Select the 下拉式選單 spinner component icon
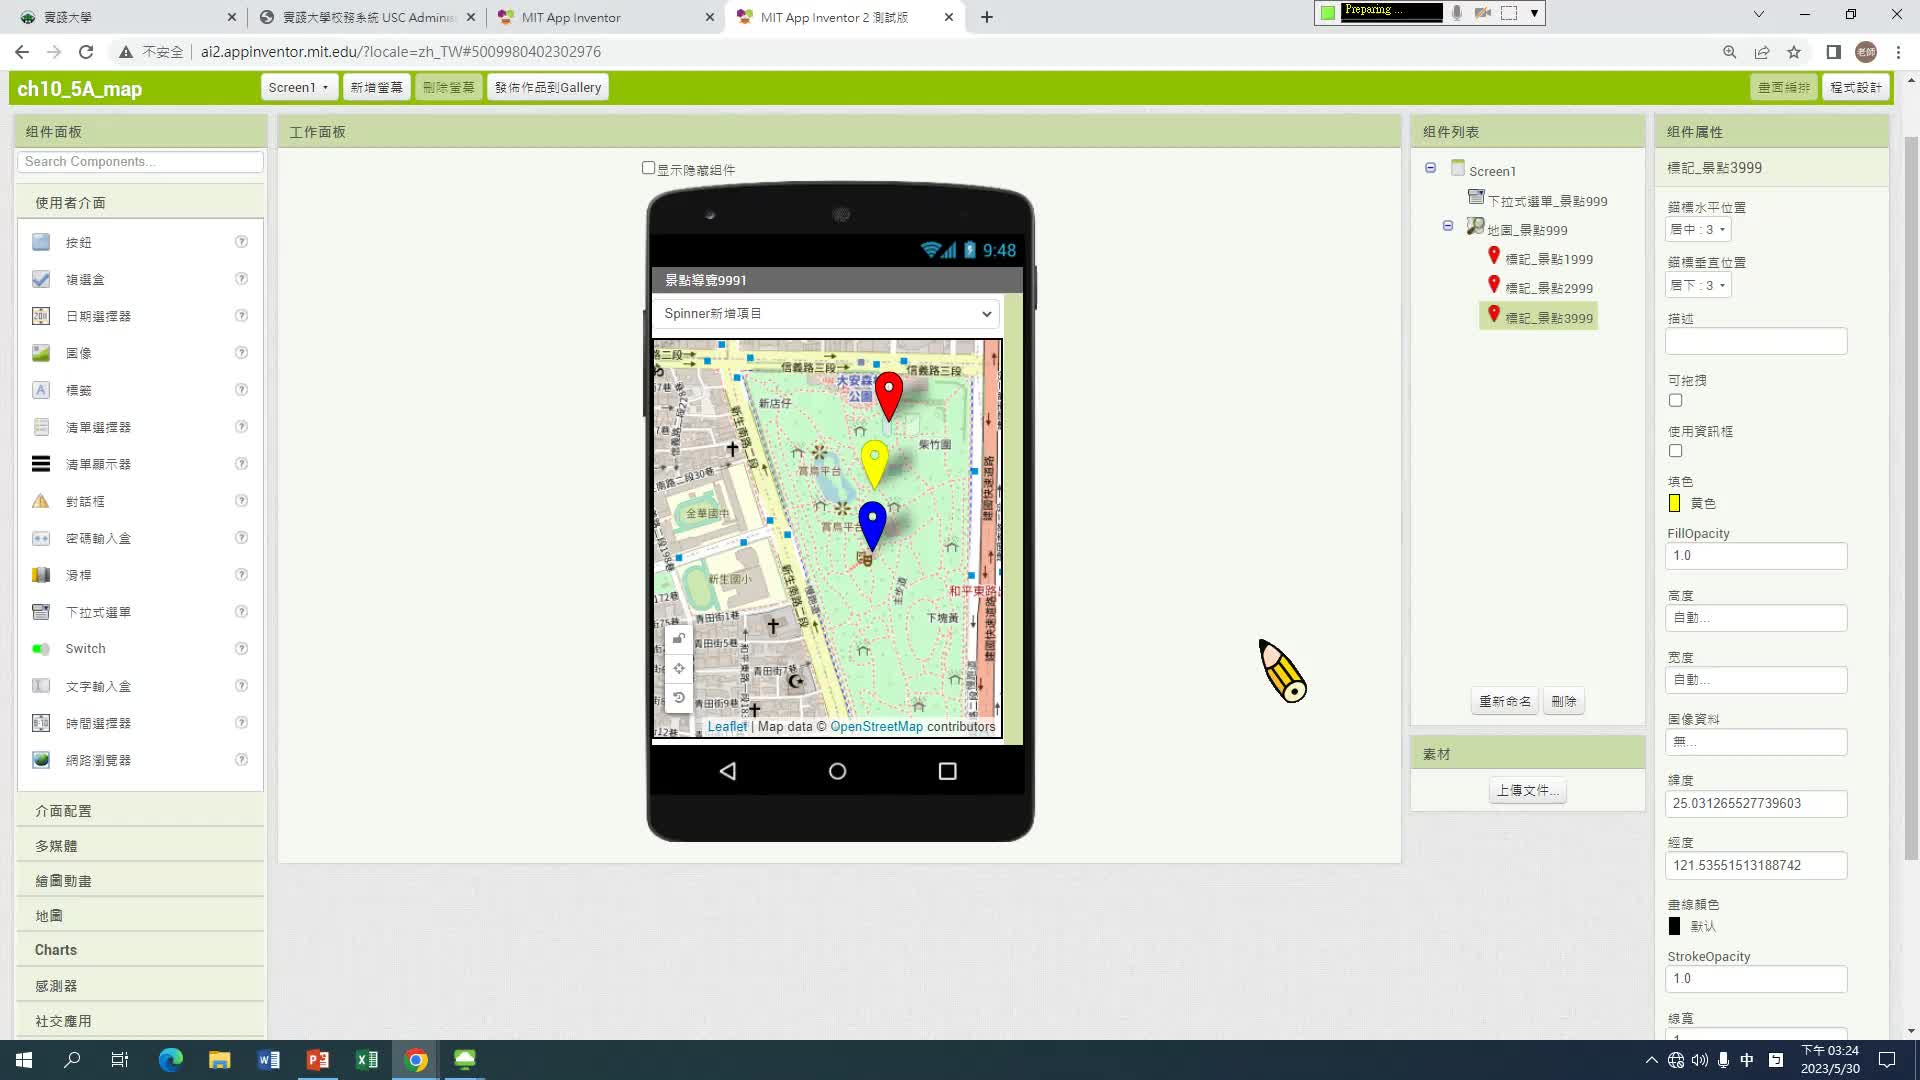Screen dimensions: 1920x1080 tap(41, 612)
